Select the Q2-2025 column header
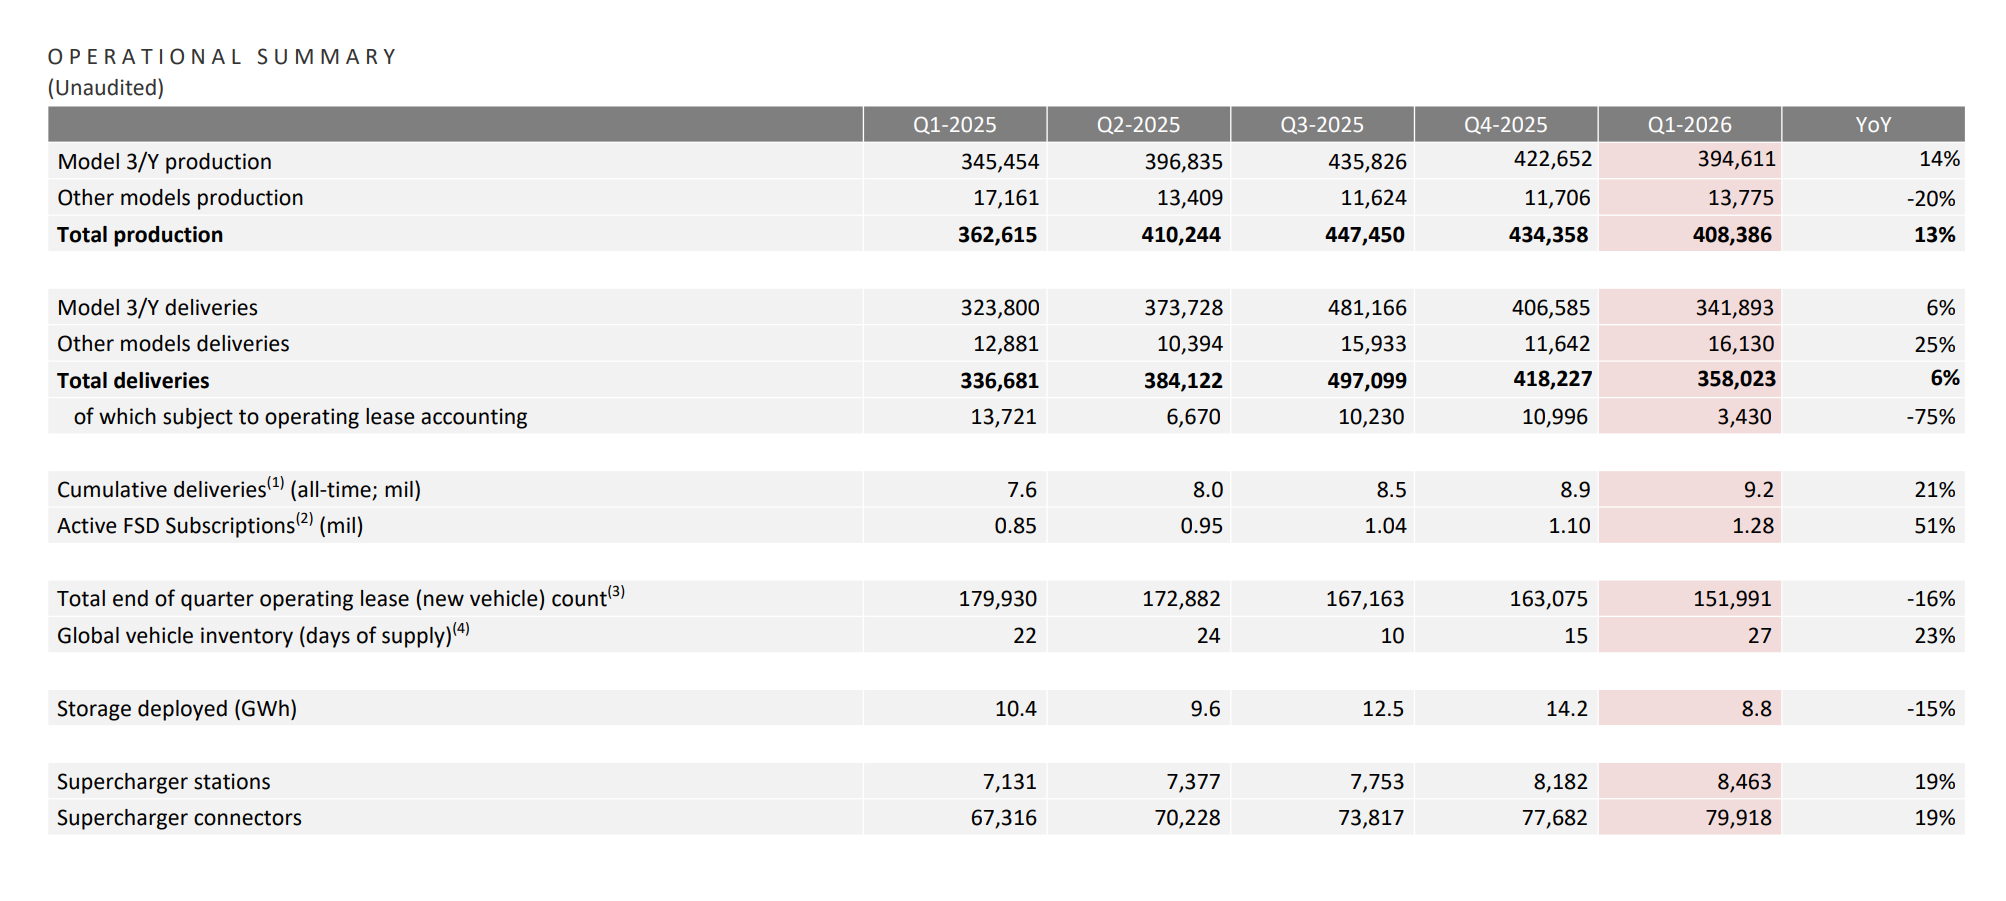This screenshot has height=901, width=2006. coord(1138,125)
